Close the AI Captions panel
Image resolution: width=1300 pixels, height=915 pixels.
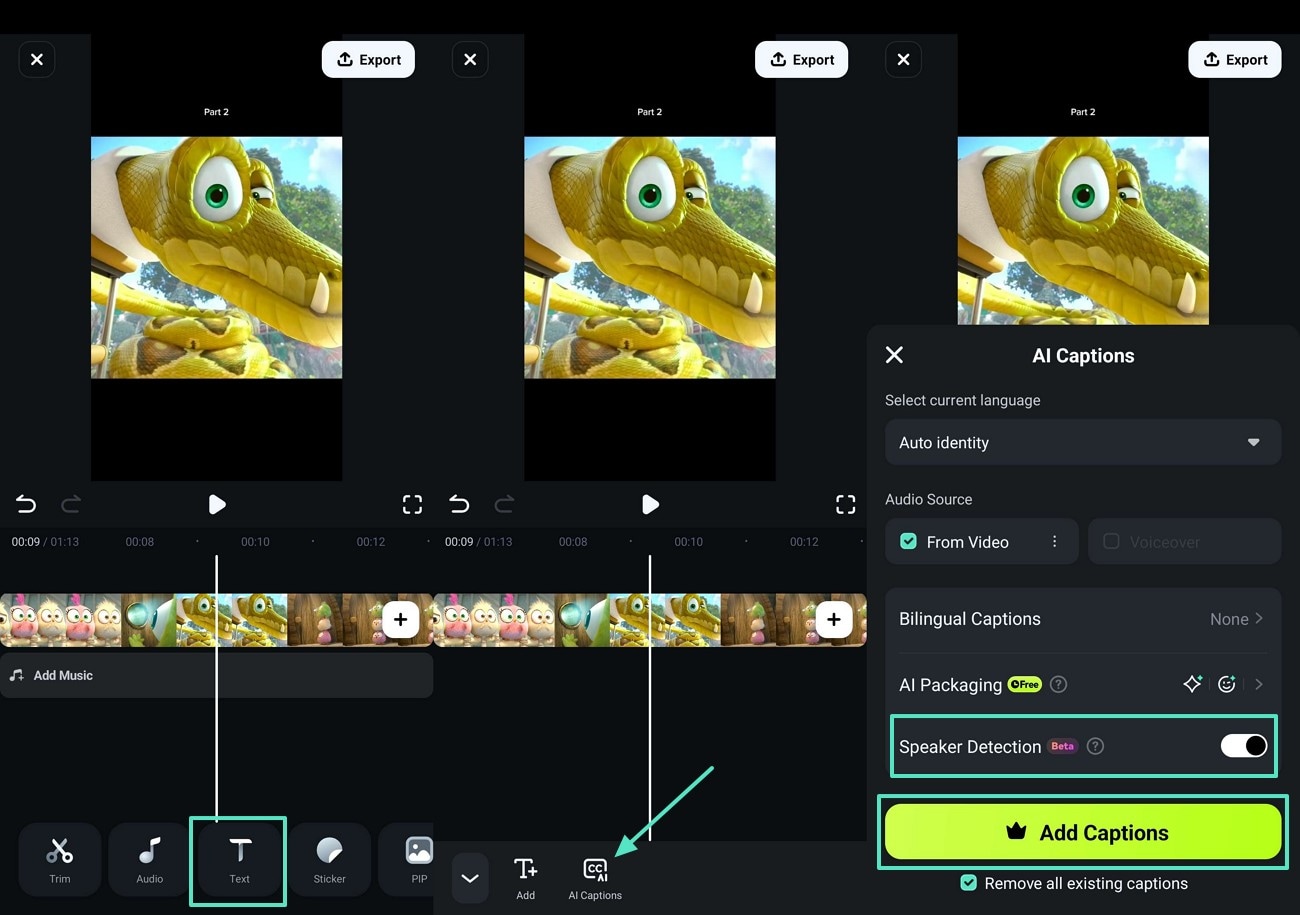pyautogui.click(x=895, y=355)
